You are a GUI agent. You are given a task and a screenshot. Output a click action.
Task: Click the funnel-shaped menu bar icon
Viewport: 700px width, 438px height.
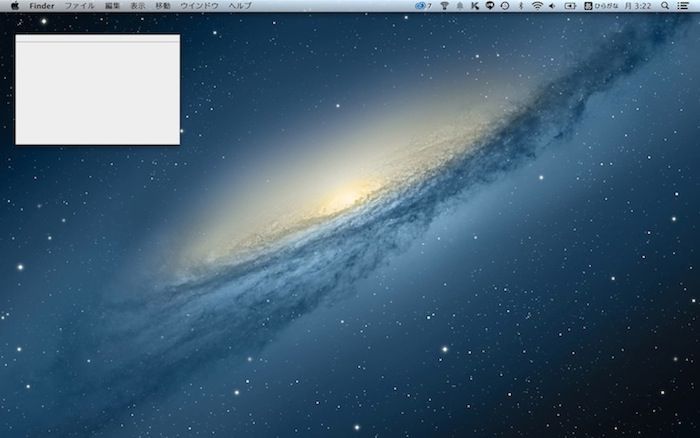click(444, 6)
